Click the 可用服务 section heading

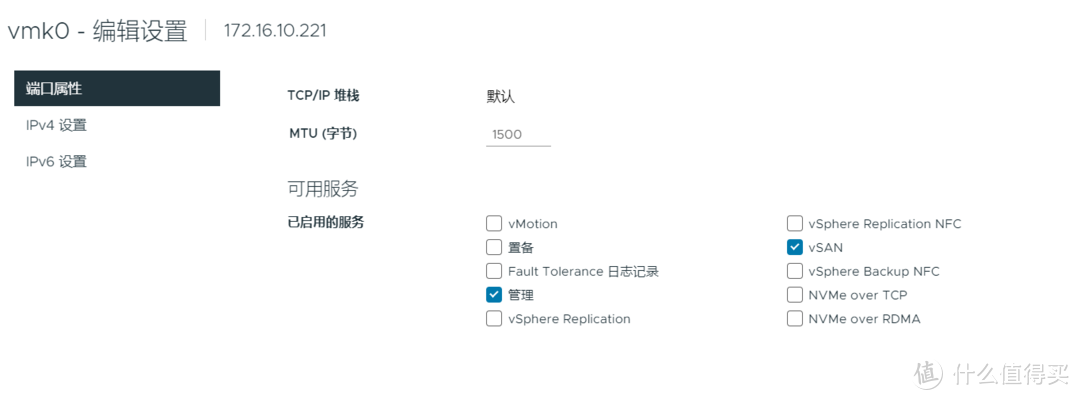pos(323,188)
